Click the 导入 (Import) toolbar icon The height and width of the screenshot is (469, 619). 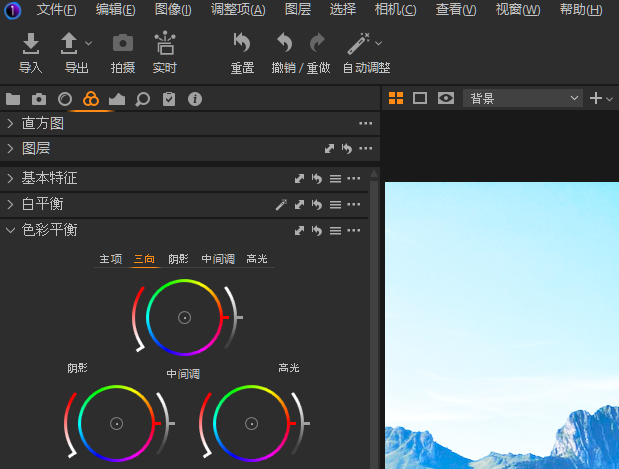(x=30, y=43)
